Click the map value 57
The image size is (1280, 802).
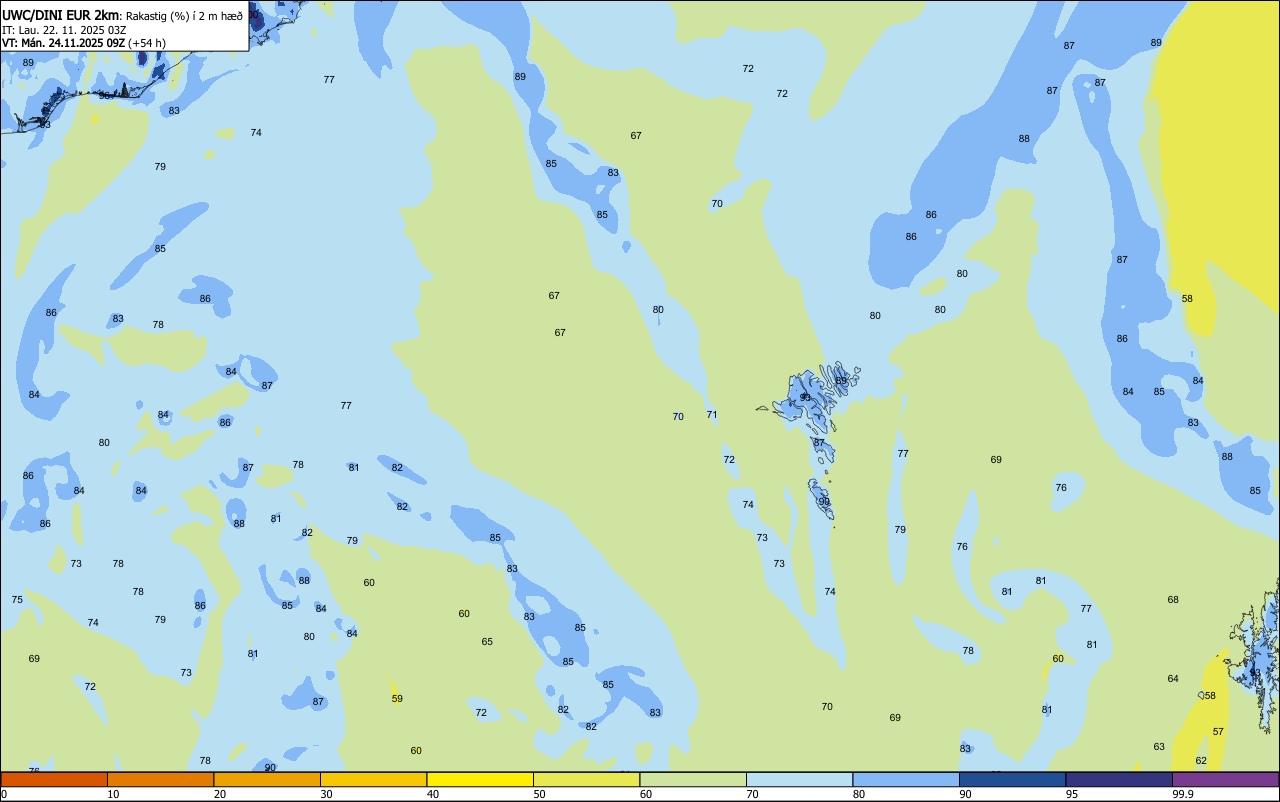[1218, 731]
